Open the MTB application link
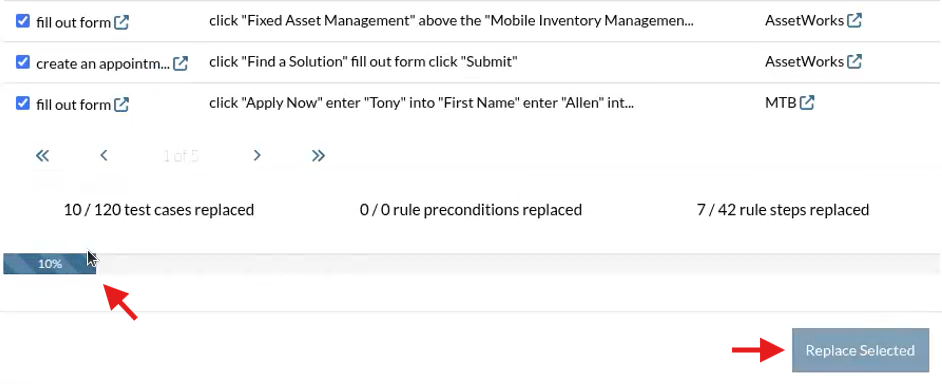This screenshot has height=384, width=942. [780, 103]
